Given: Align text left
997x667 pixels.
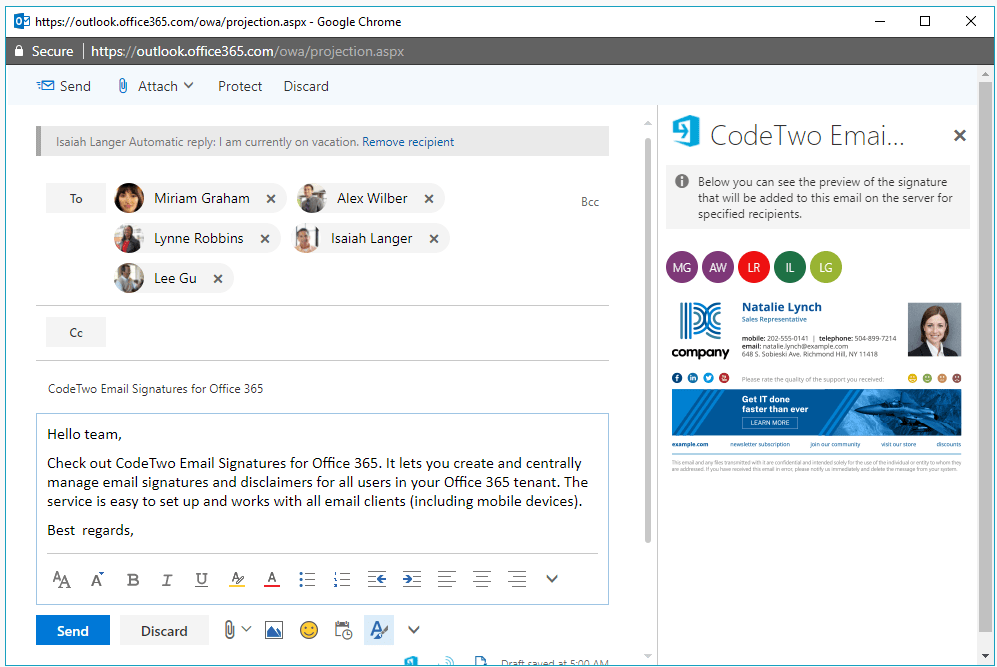Looking at the screenshot, I should pyautogui.click(x=447, y=579).
